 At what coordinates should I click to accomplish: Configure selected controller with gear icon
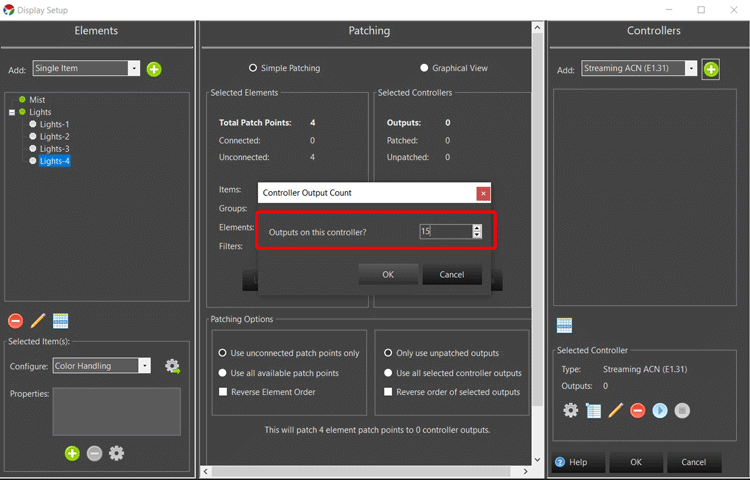click(x=570, y=410)
